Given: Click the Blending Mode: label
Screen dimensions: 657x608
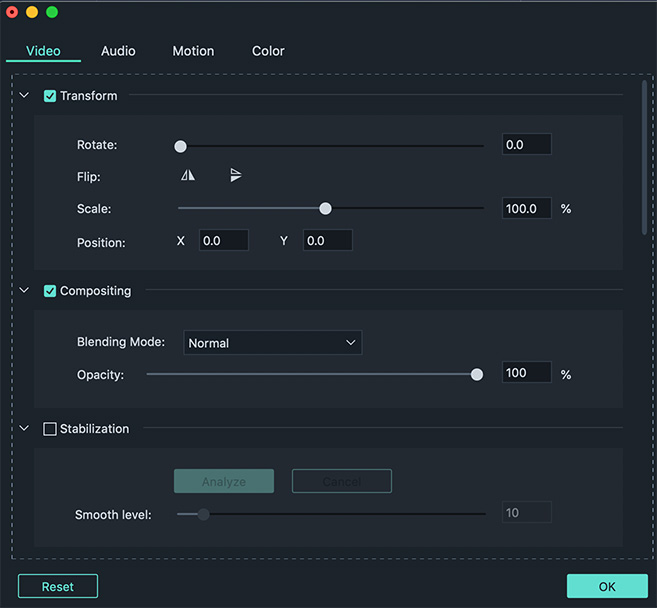Looking at the screenshot, I should point(121,342).
